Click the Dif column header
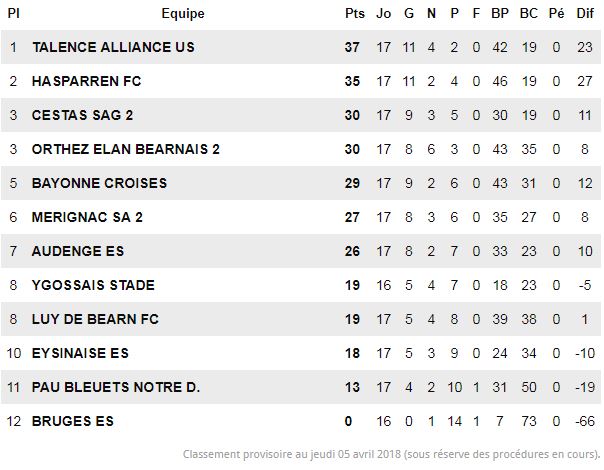Image resolution: width=604 pixels, height=470 pixels. (x=585, y=13)
